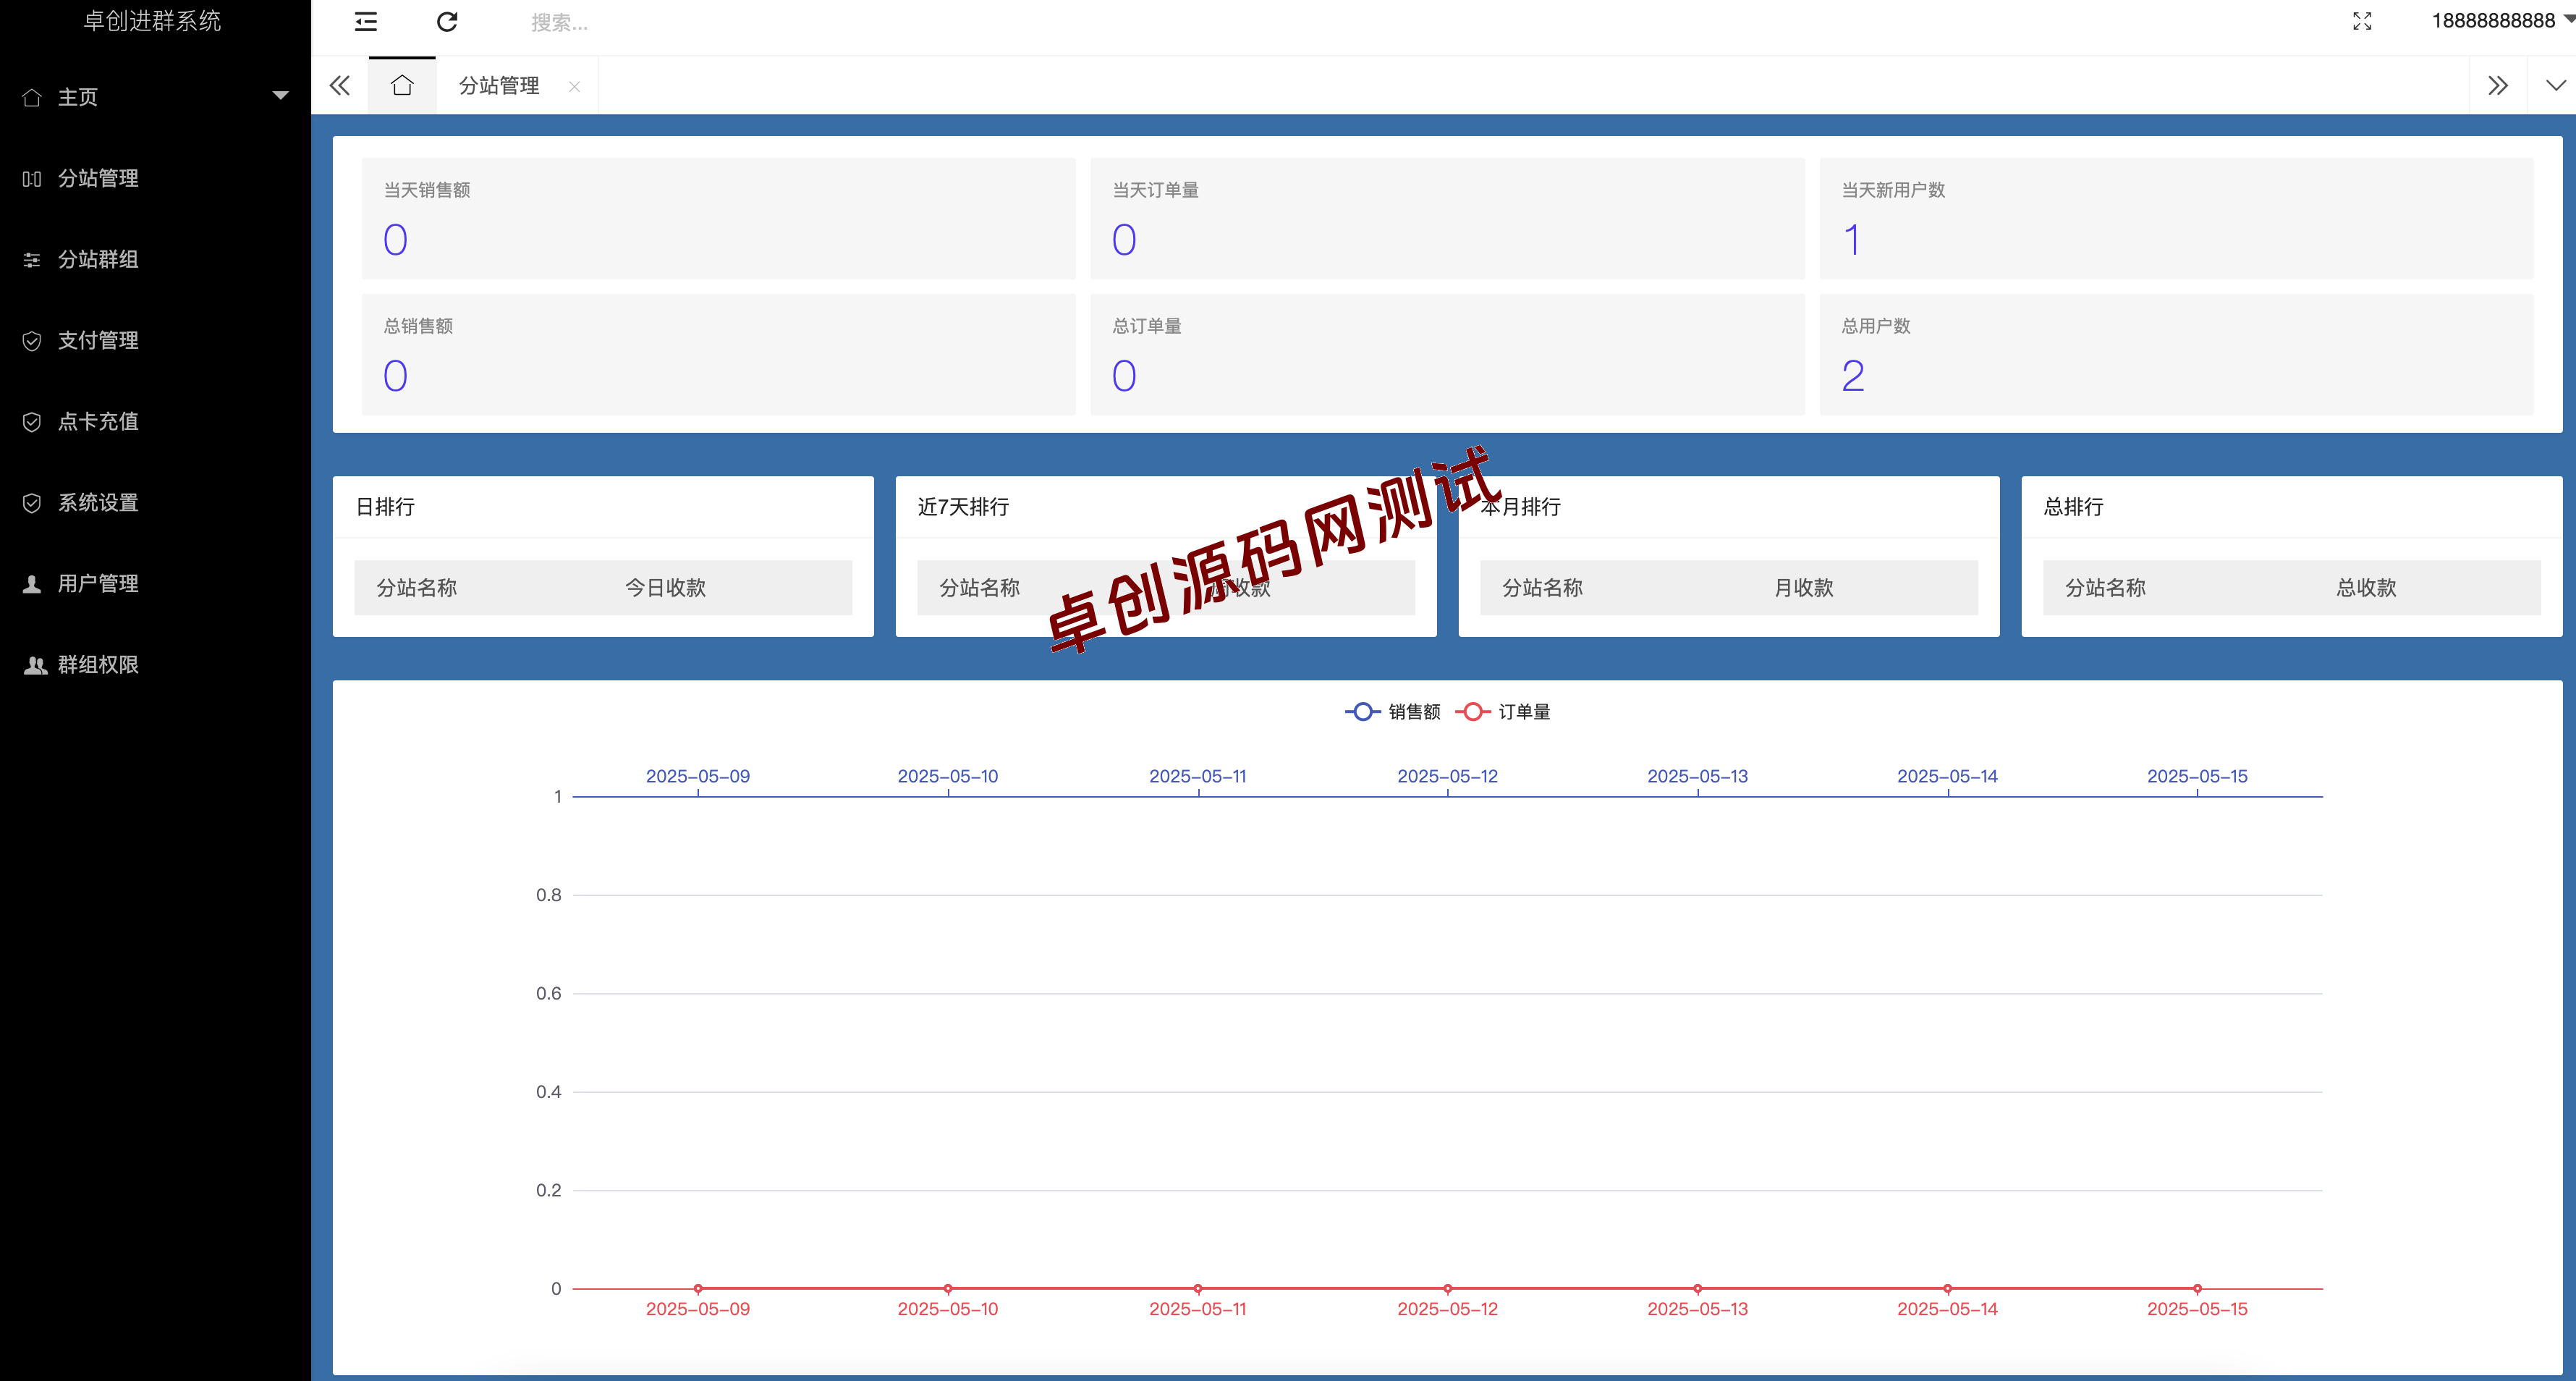Click the red 2025-05-15 data point
This screenshot has height=1381, width=2576.
(x=2197, y=1288)
